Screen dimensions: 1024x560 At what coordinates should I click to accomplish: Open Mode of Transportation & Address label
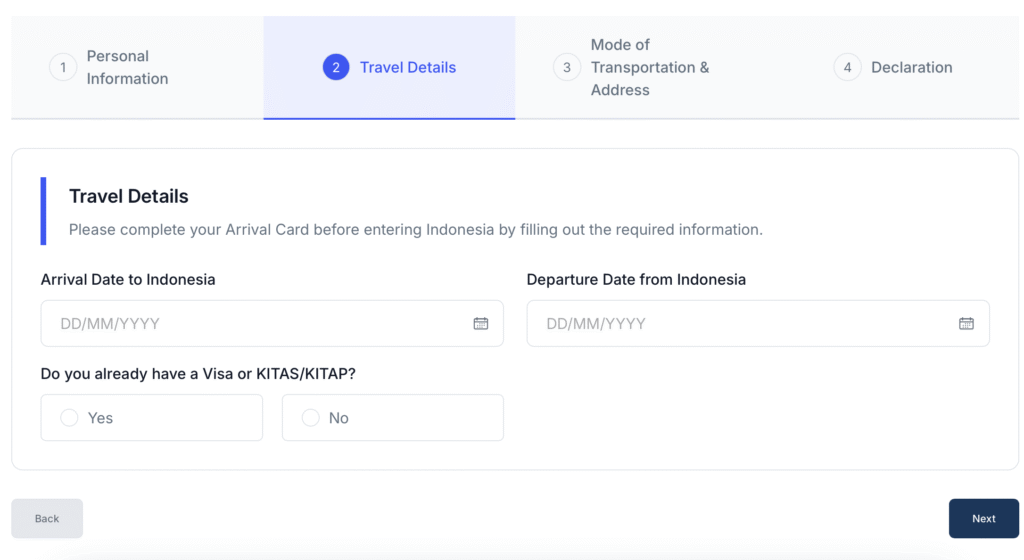coord(649,68)
